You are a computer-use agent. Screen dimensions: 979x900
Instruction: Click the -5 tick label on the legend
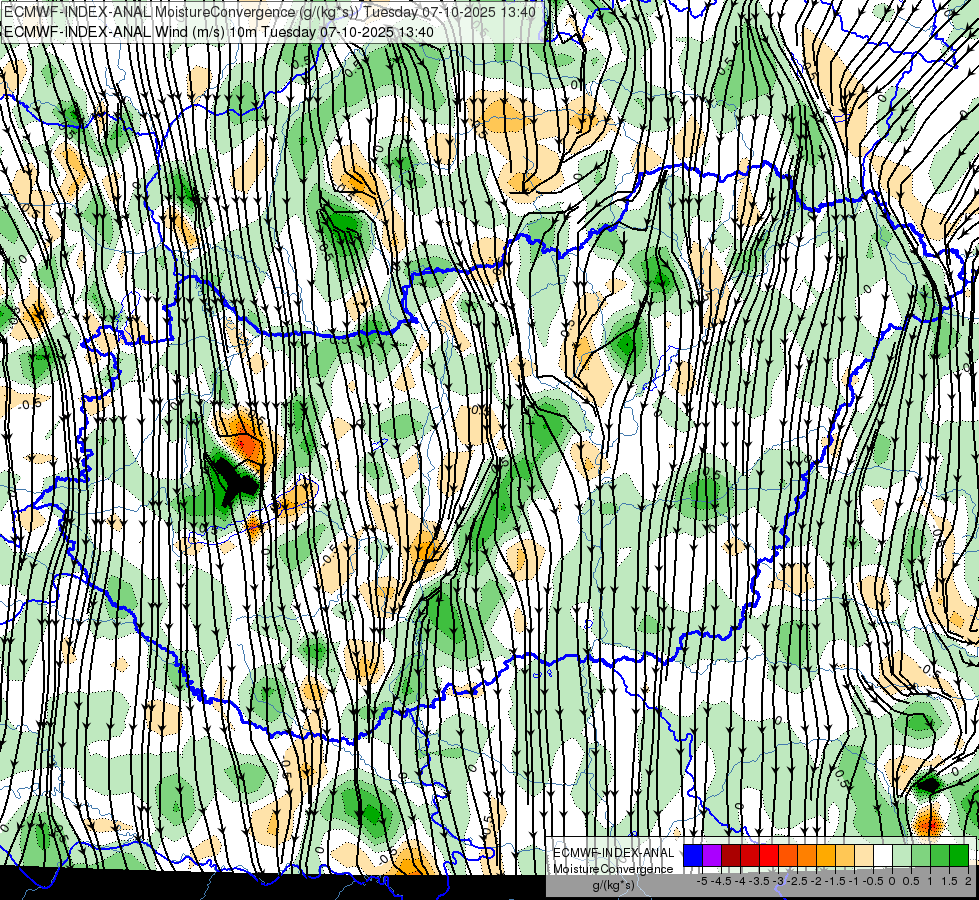[702, 881]
